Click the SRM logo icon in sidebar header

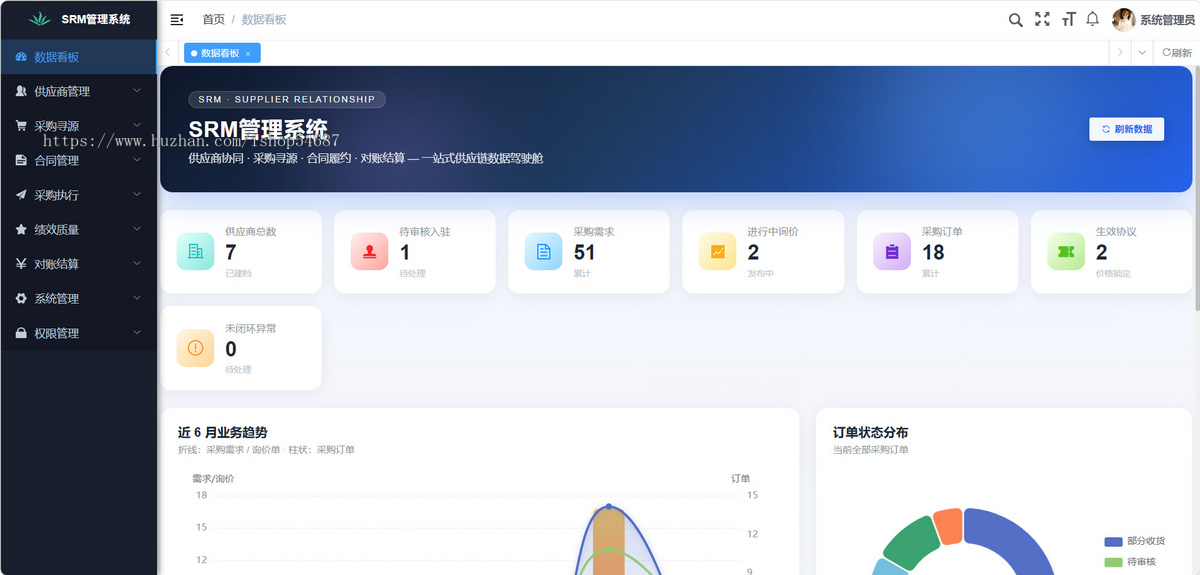(39, 19)
